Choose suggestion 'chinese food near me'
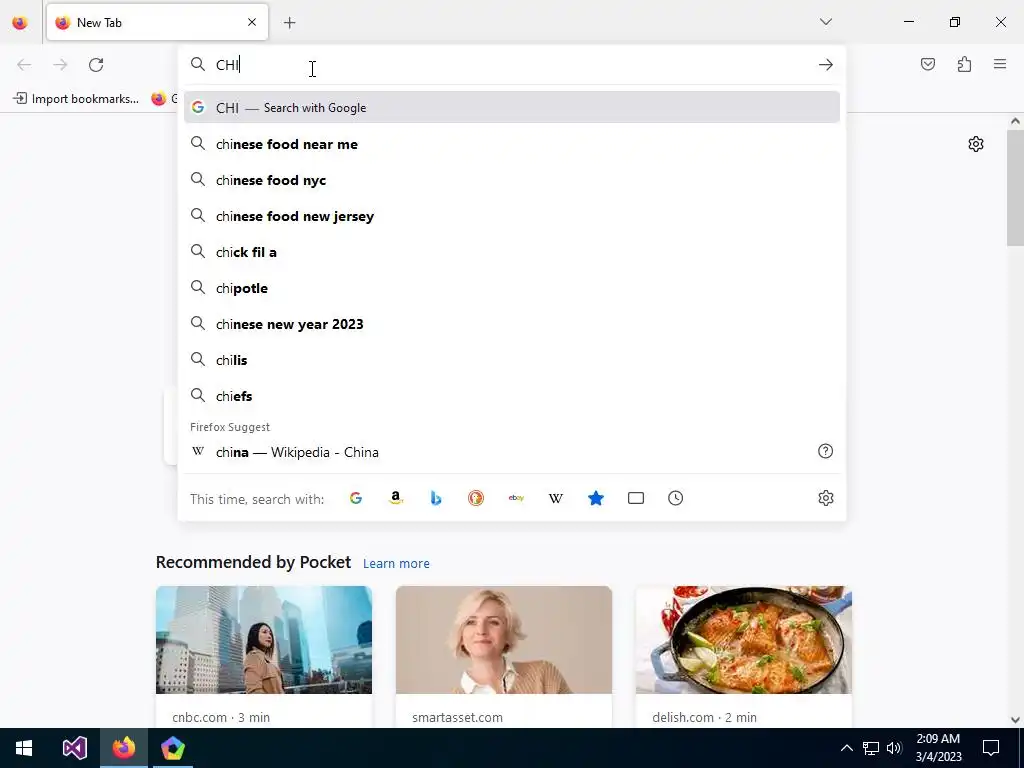The height and width of the screenshot is (768, 1024). (x=511, y=144)
